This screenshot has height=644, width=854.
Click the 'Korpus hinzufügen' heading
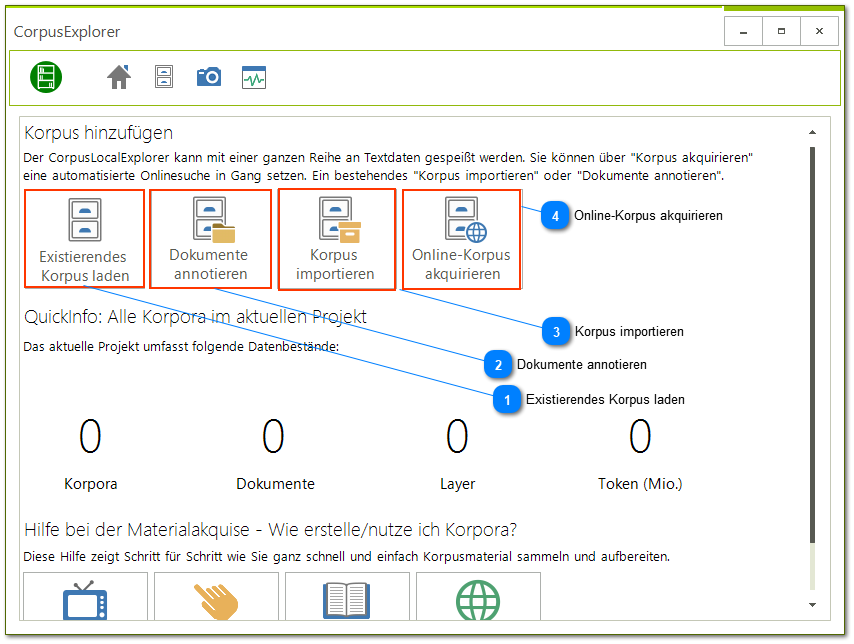pyautogui.click(x=99, y=133)
